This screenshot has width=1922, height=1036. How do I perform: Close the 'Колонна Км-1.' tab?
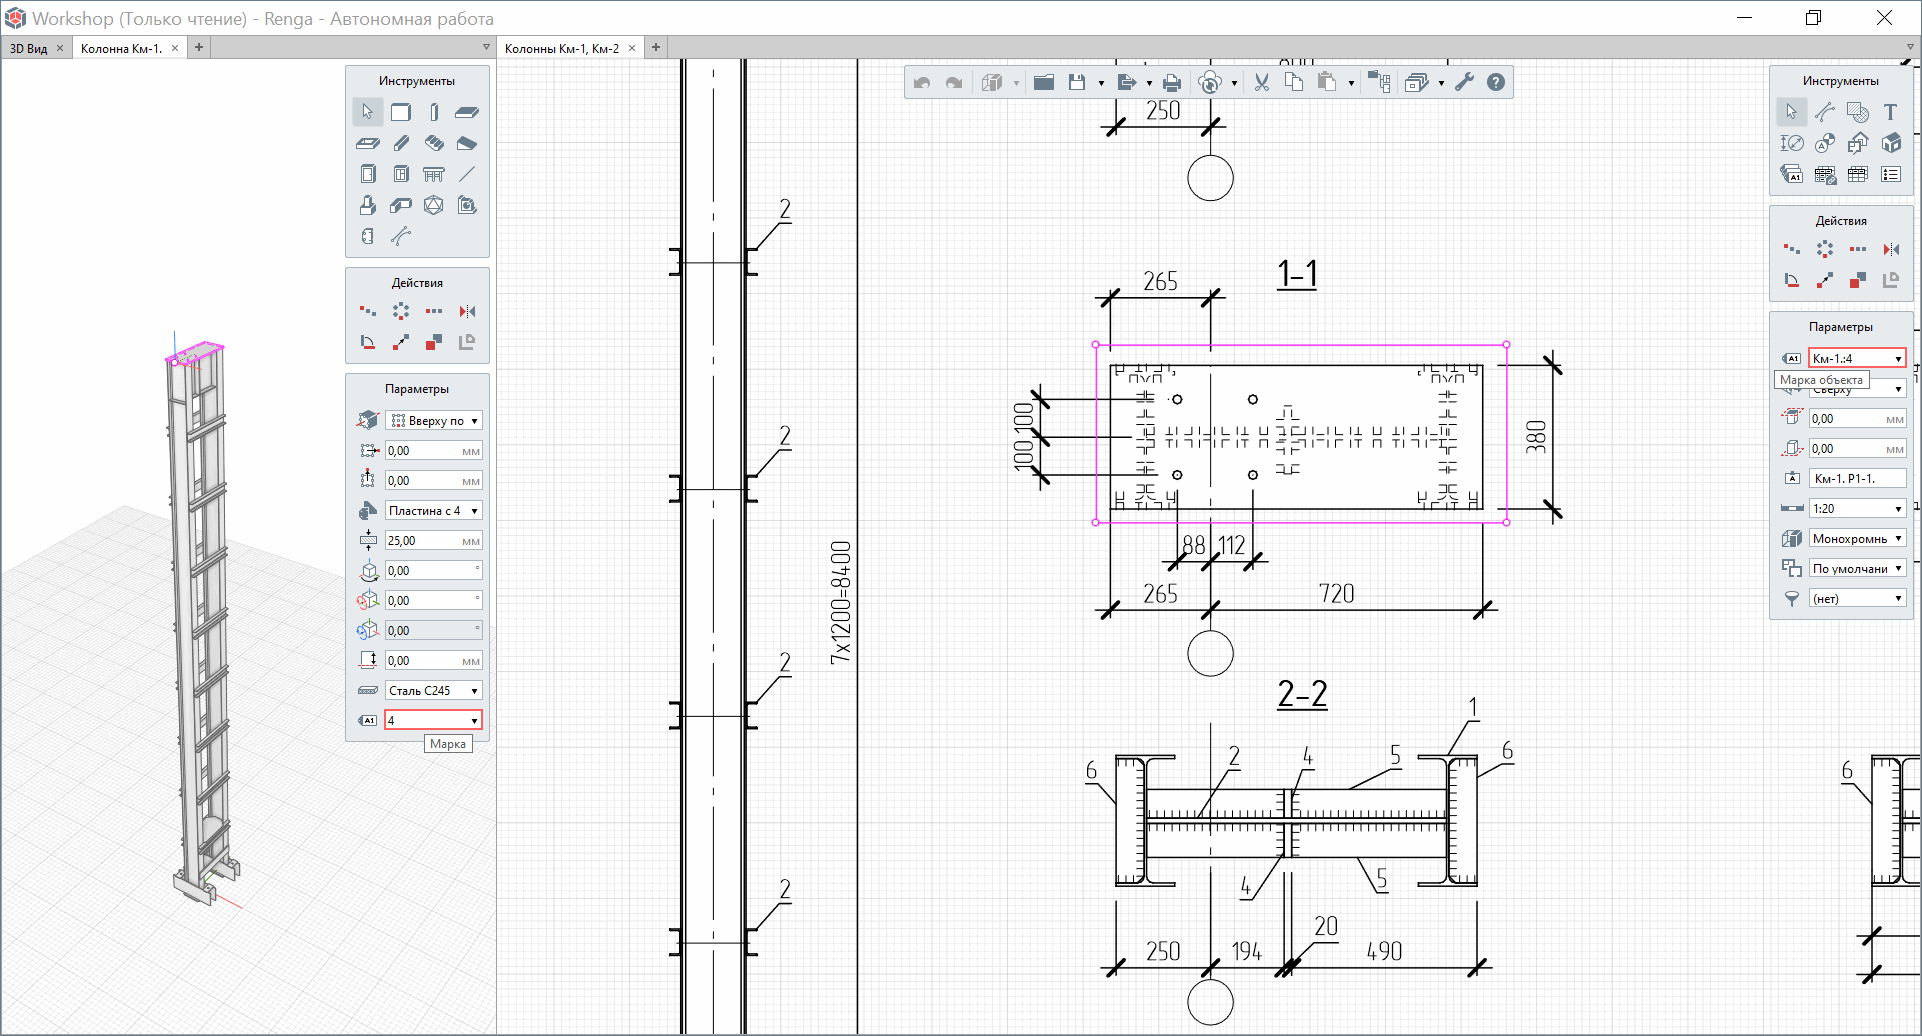coord(175,48)
